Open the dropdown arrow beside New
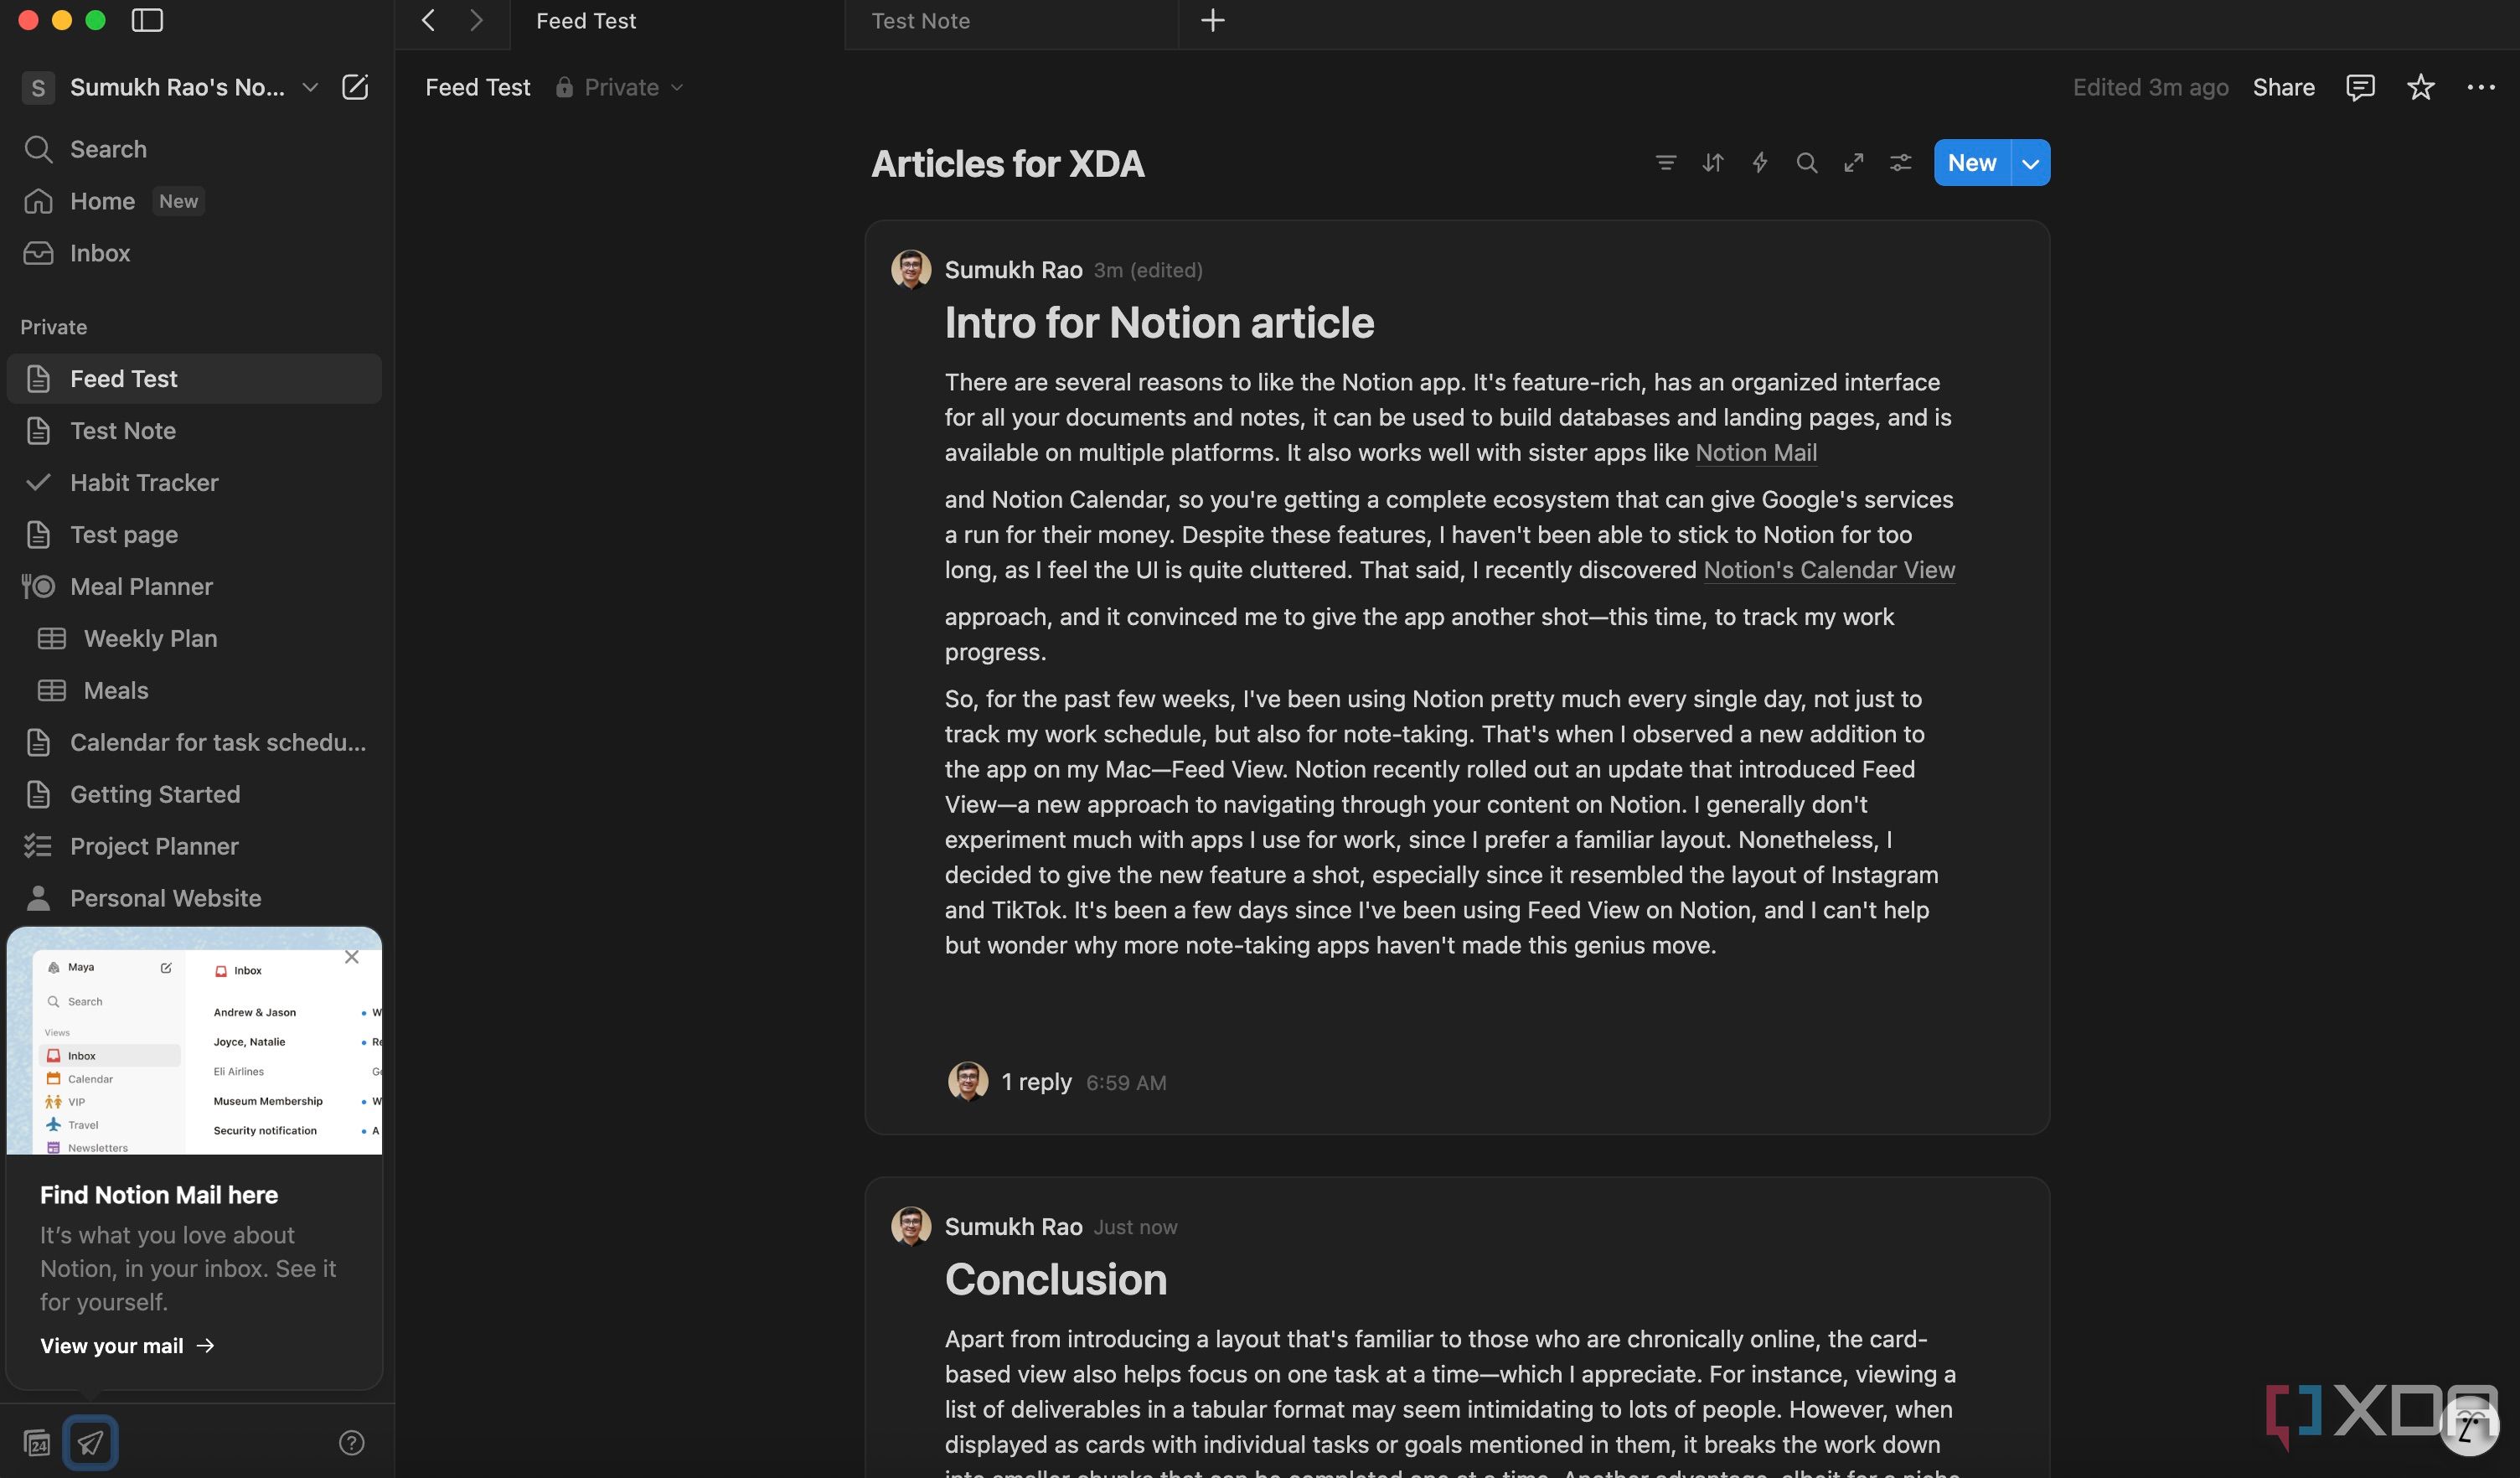The width and height of the screenshot is (2520, 1478). (x=2030, y=163)
